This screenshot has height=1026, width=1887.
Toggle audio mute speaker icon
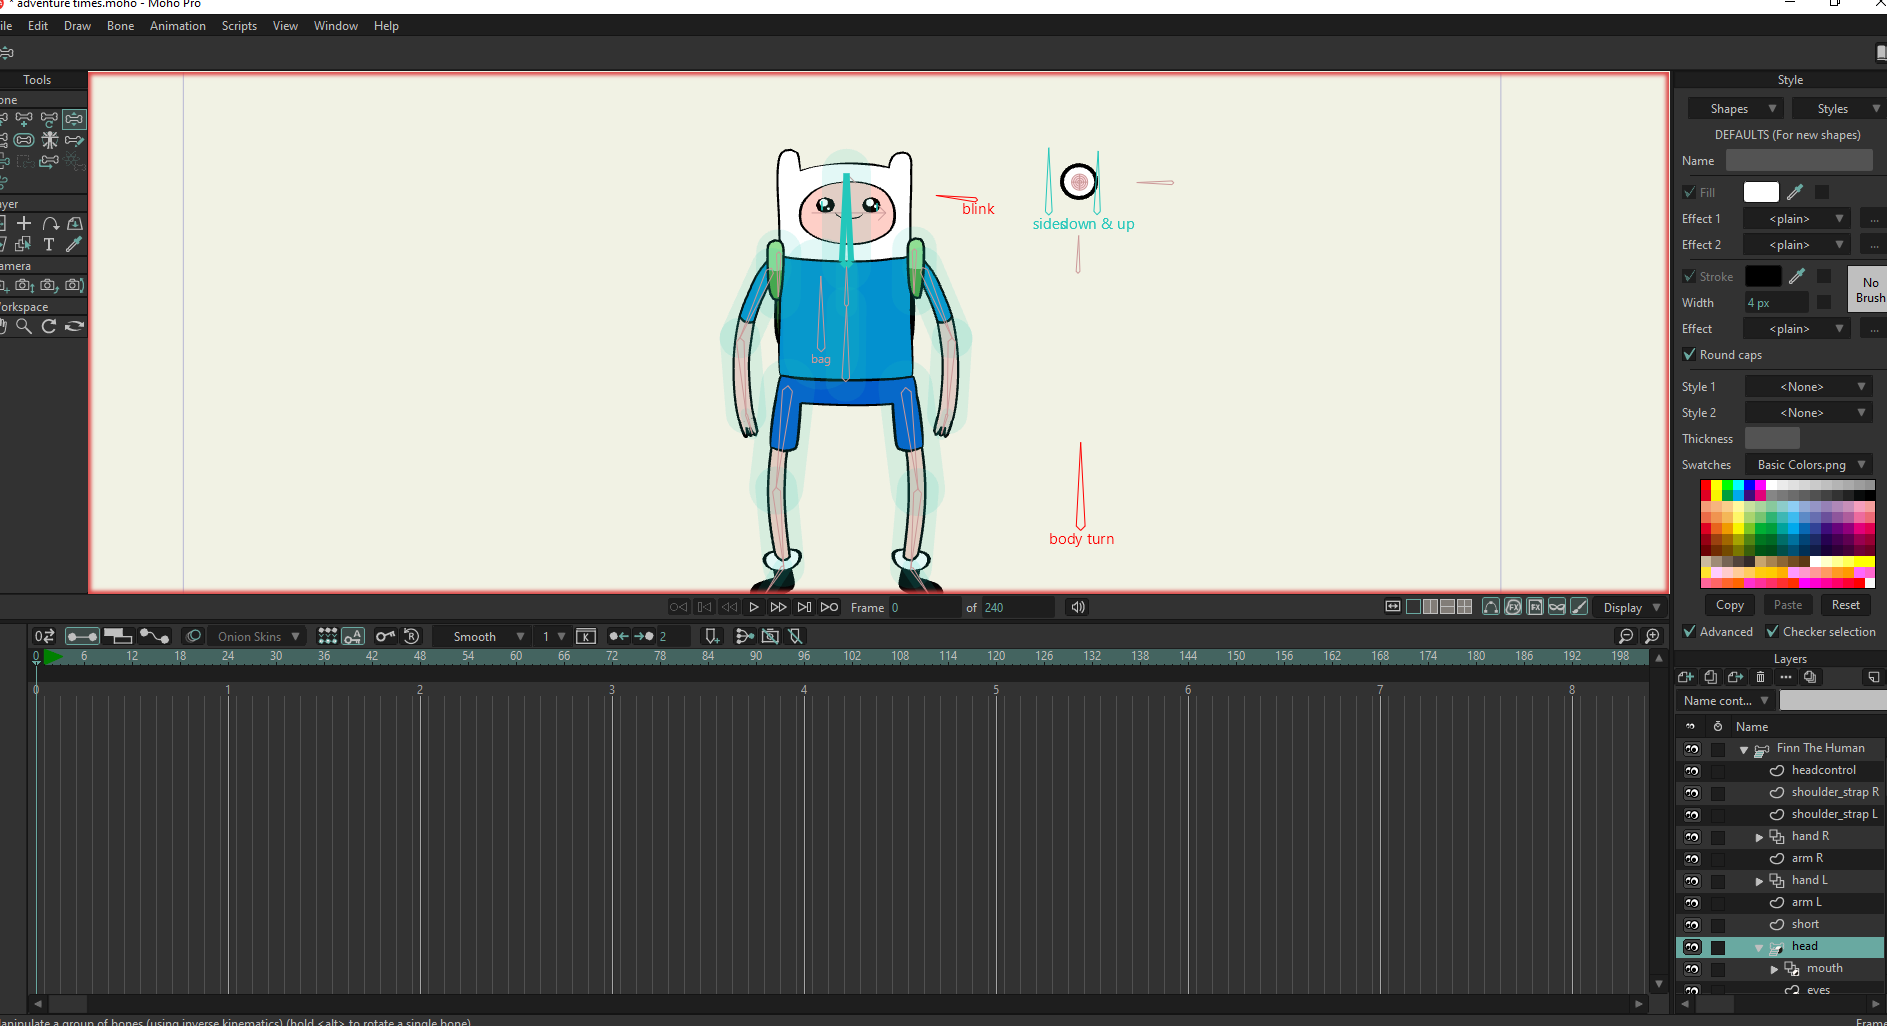pos(1078,607)
